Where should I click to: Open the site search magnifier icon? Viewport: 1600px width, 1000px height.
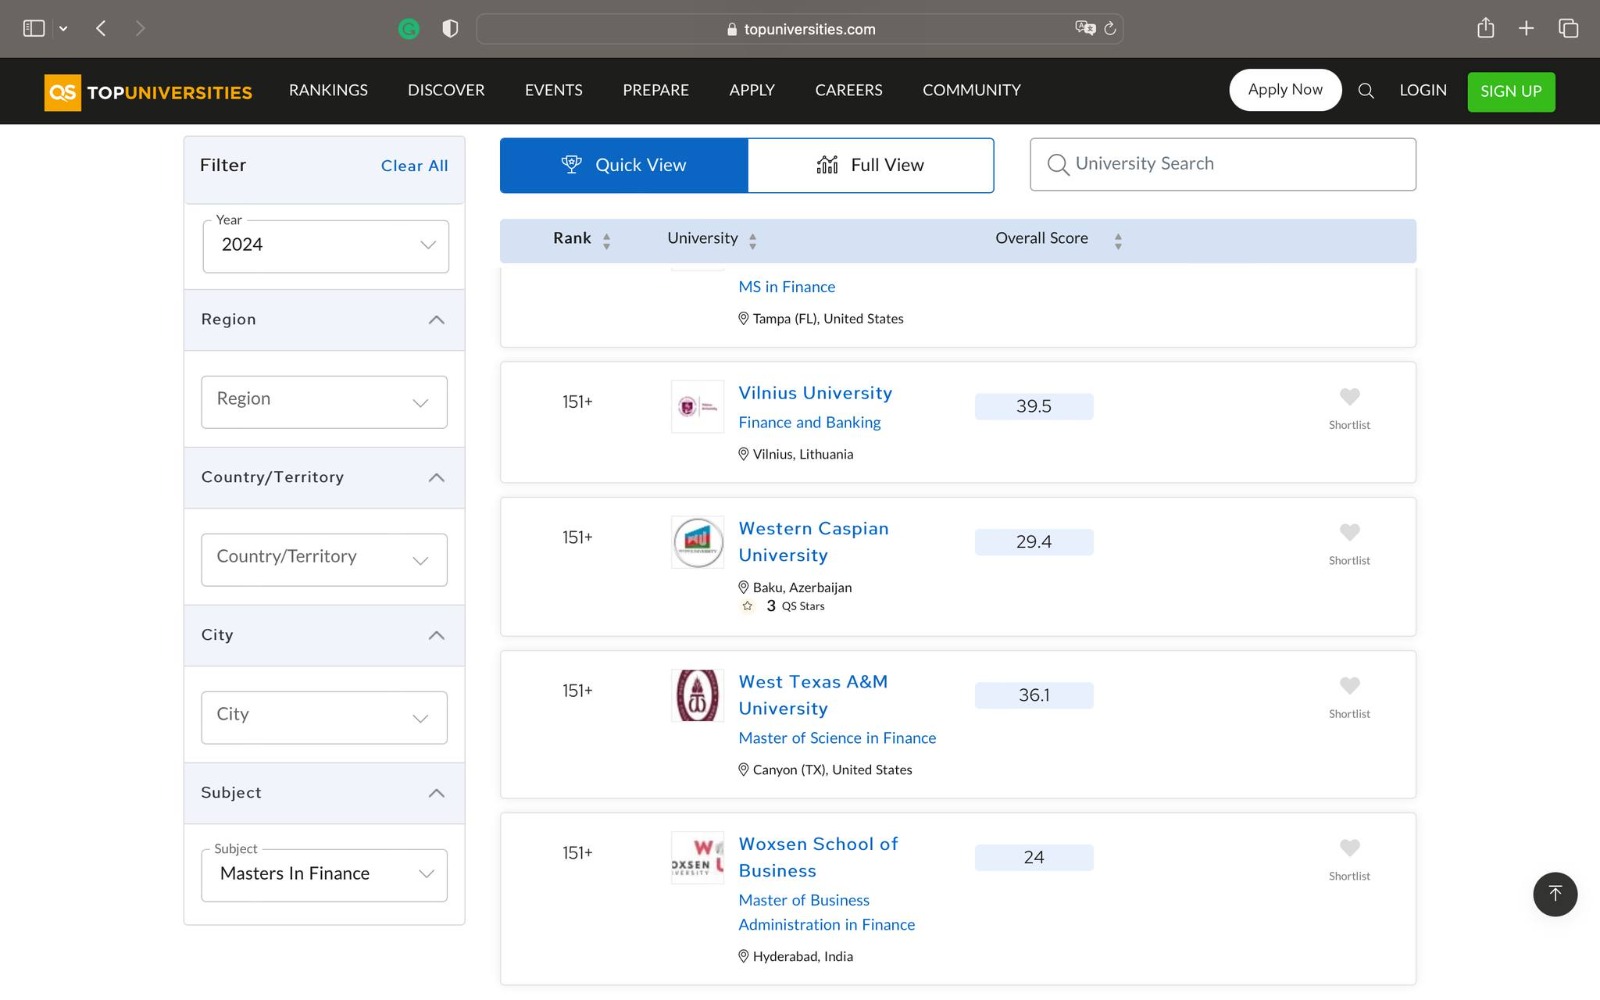coord(1366,91)
